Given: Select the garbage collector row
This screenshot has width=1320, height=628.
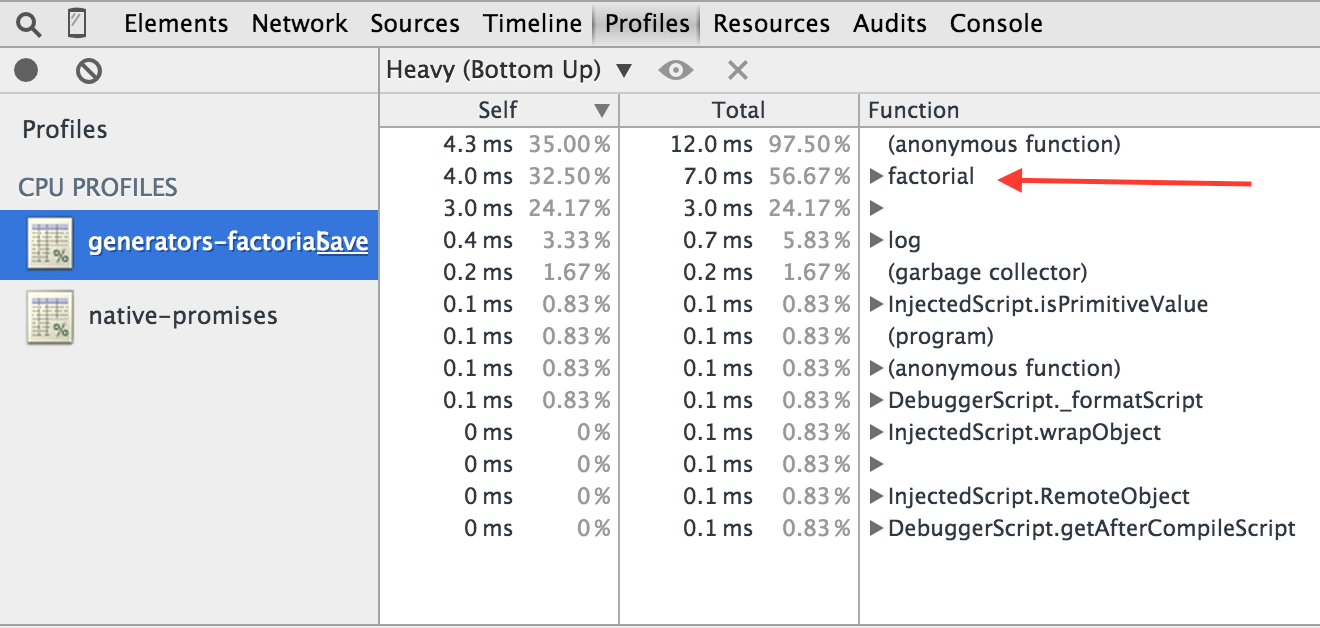Looking at the screenshot, I should click(987, 272).
